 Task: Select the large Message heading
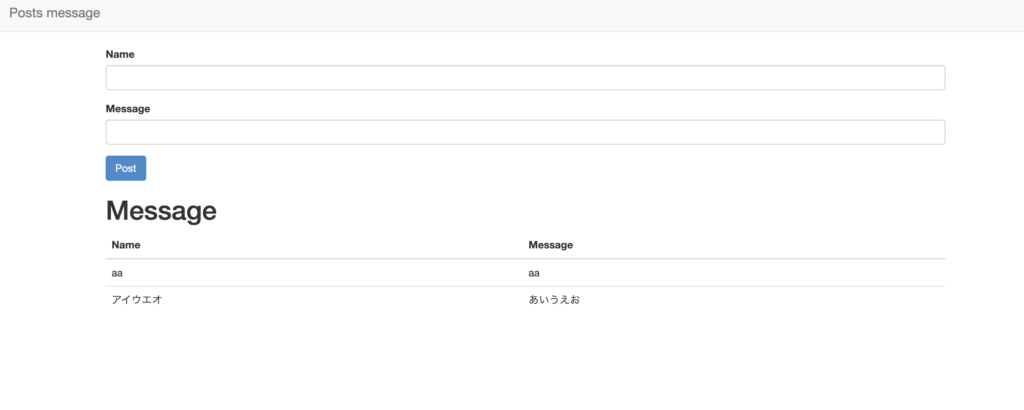tap(161, 210)
